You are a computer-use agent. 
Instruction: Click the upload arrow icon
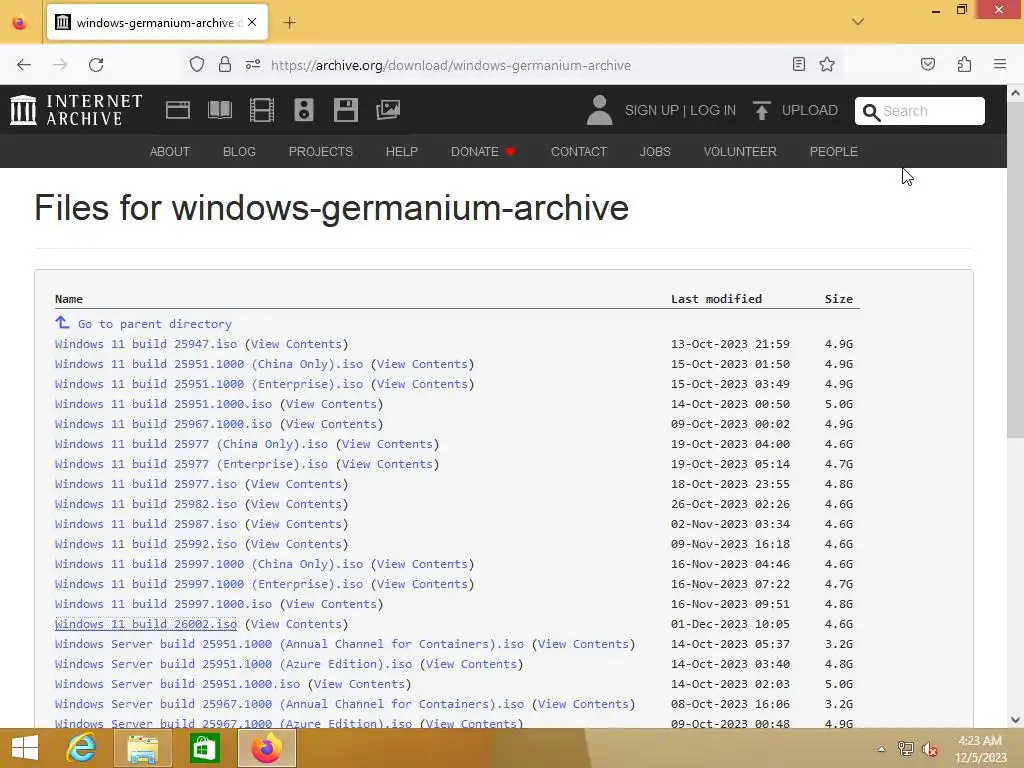761,110
